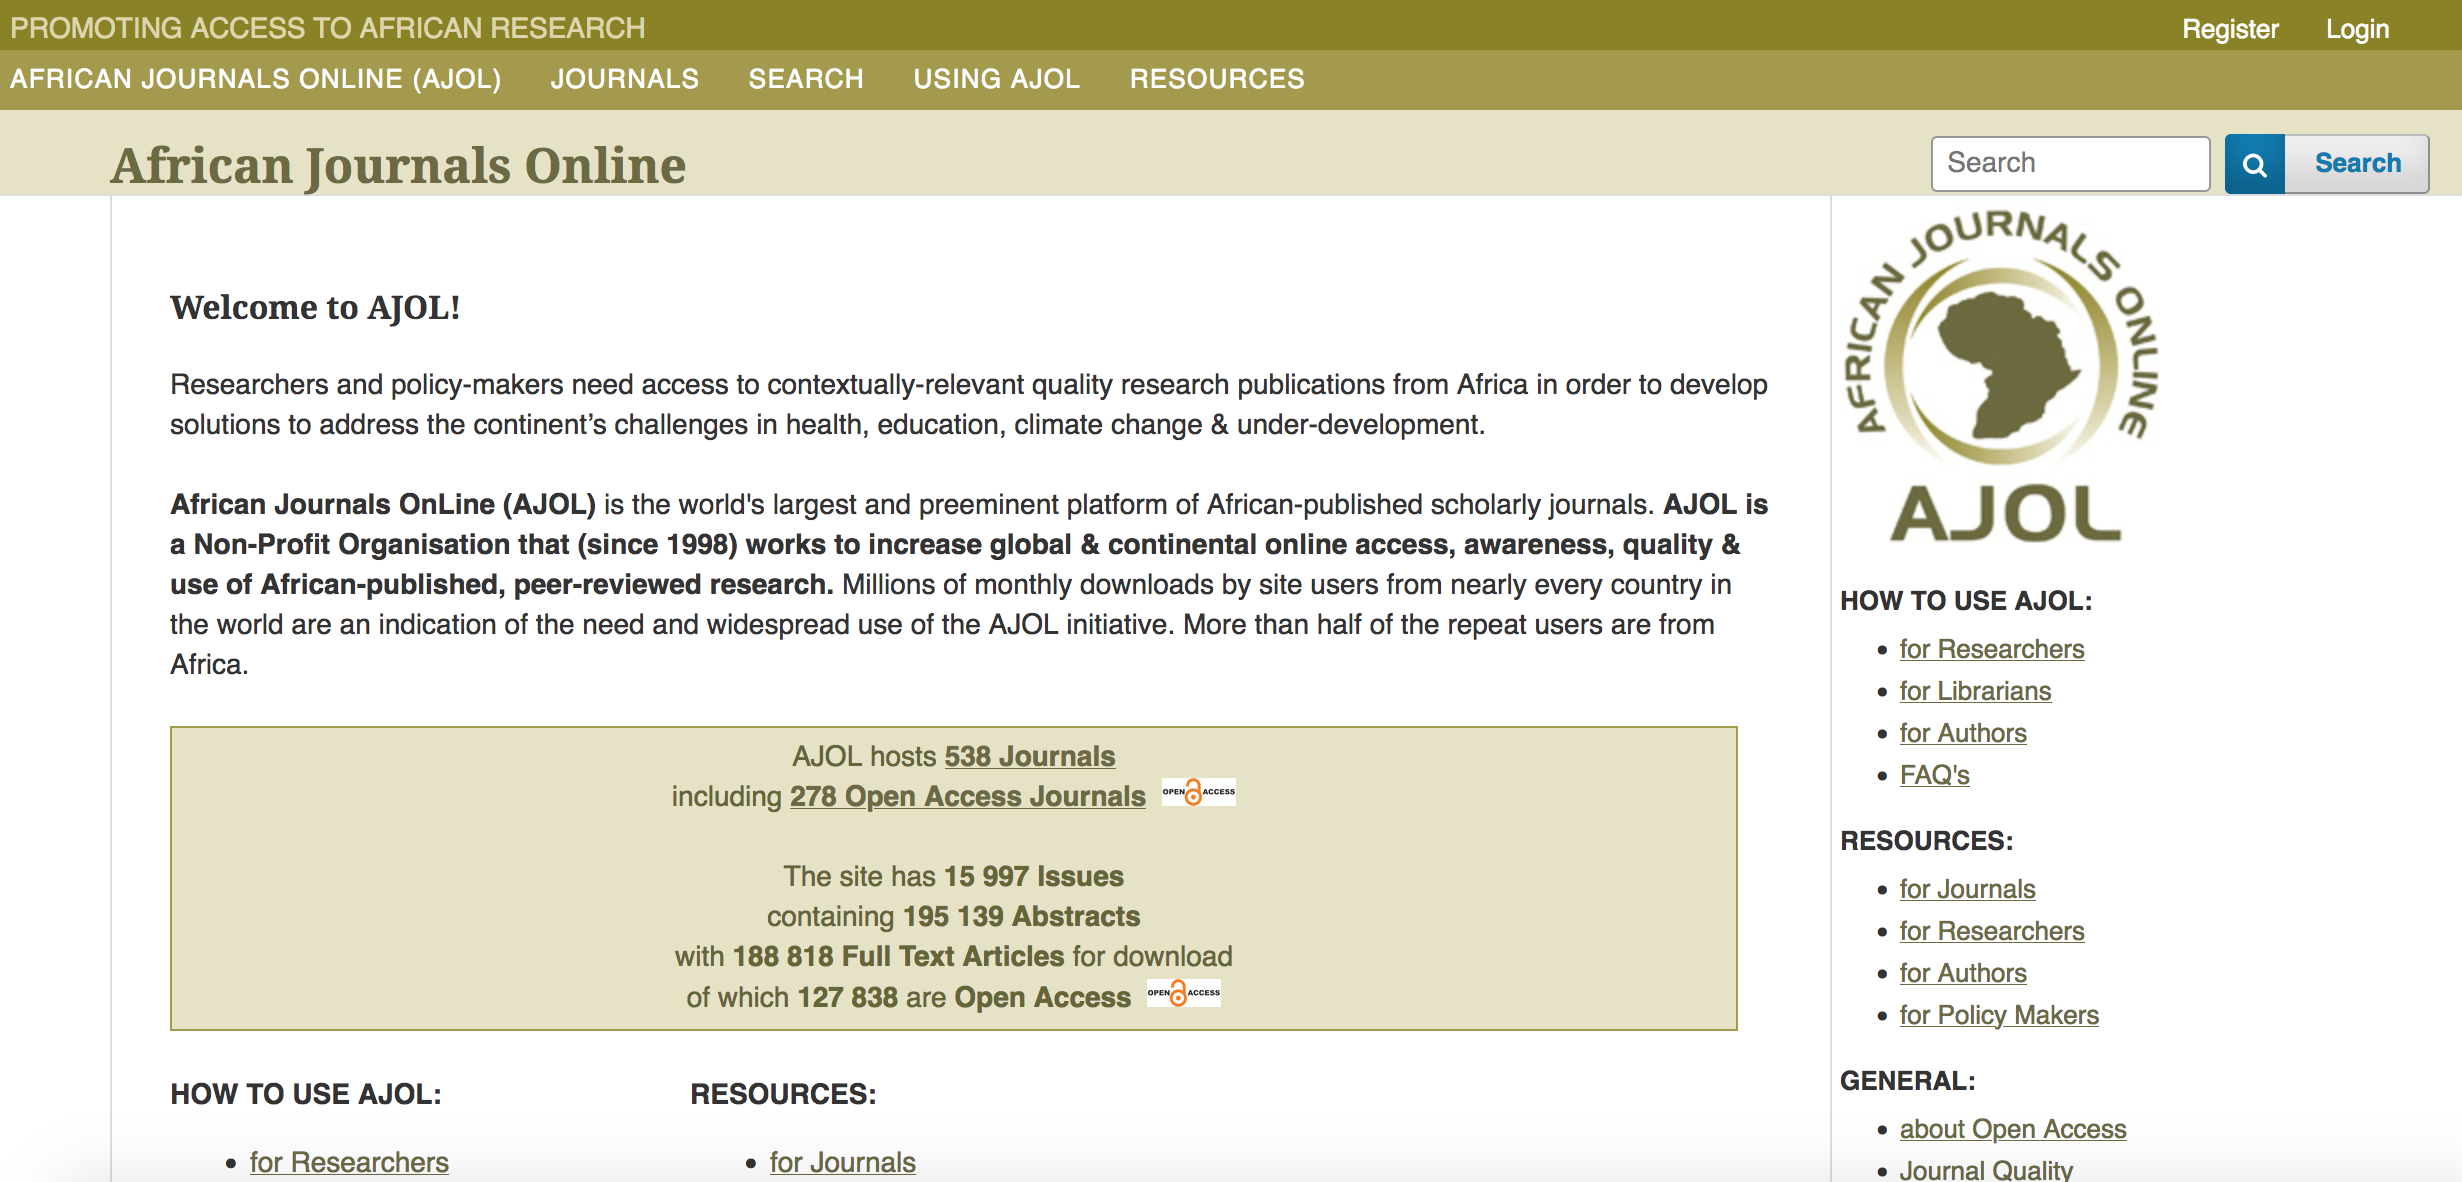Open the SEARCH menu in navigation bar
The height and width of the screenshot is (1182, 2462).
pos(805,79)
